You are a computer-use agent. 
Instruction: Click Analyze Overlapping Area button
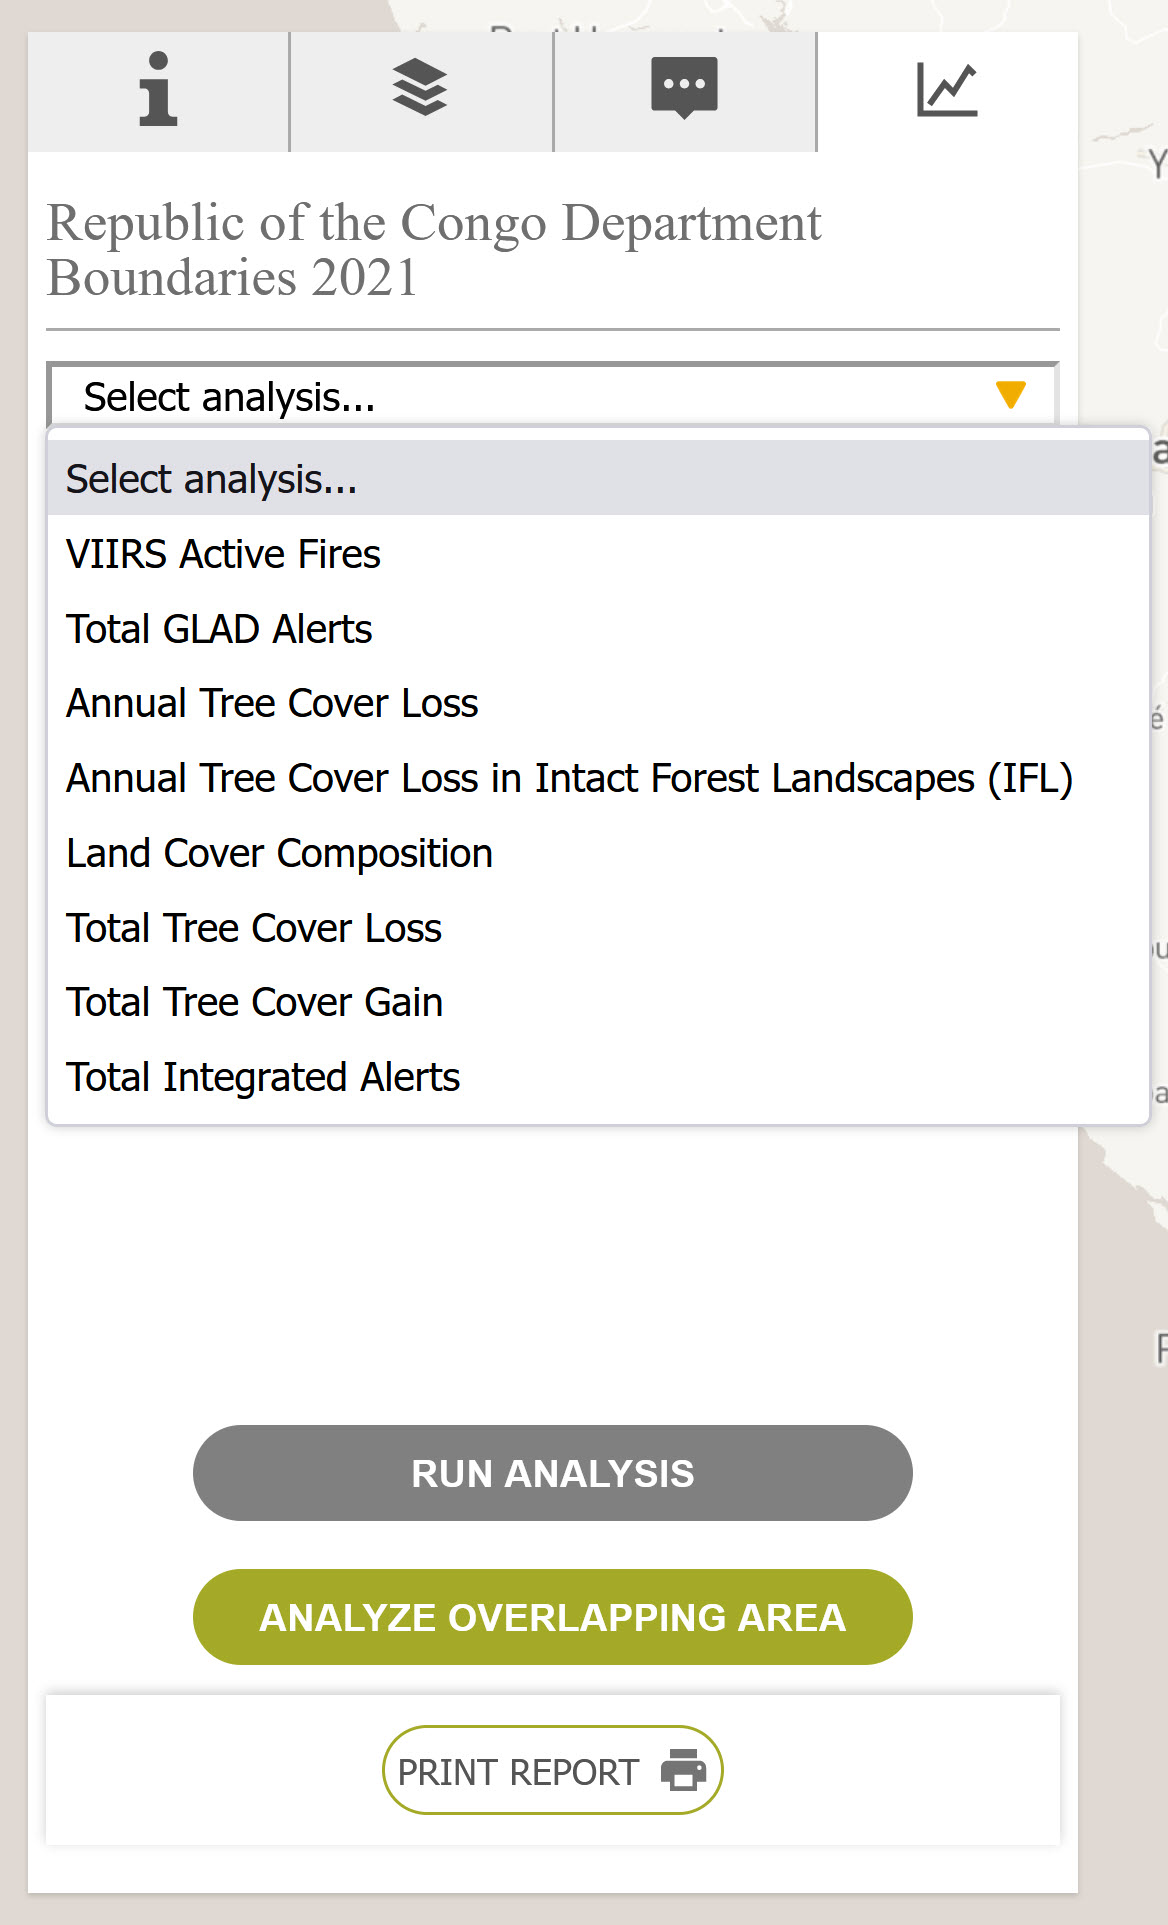click(x=552, y=1617)
